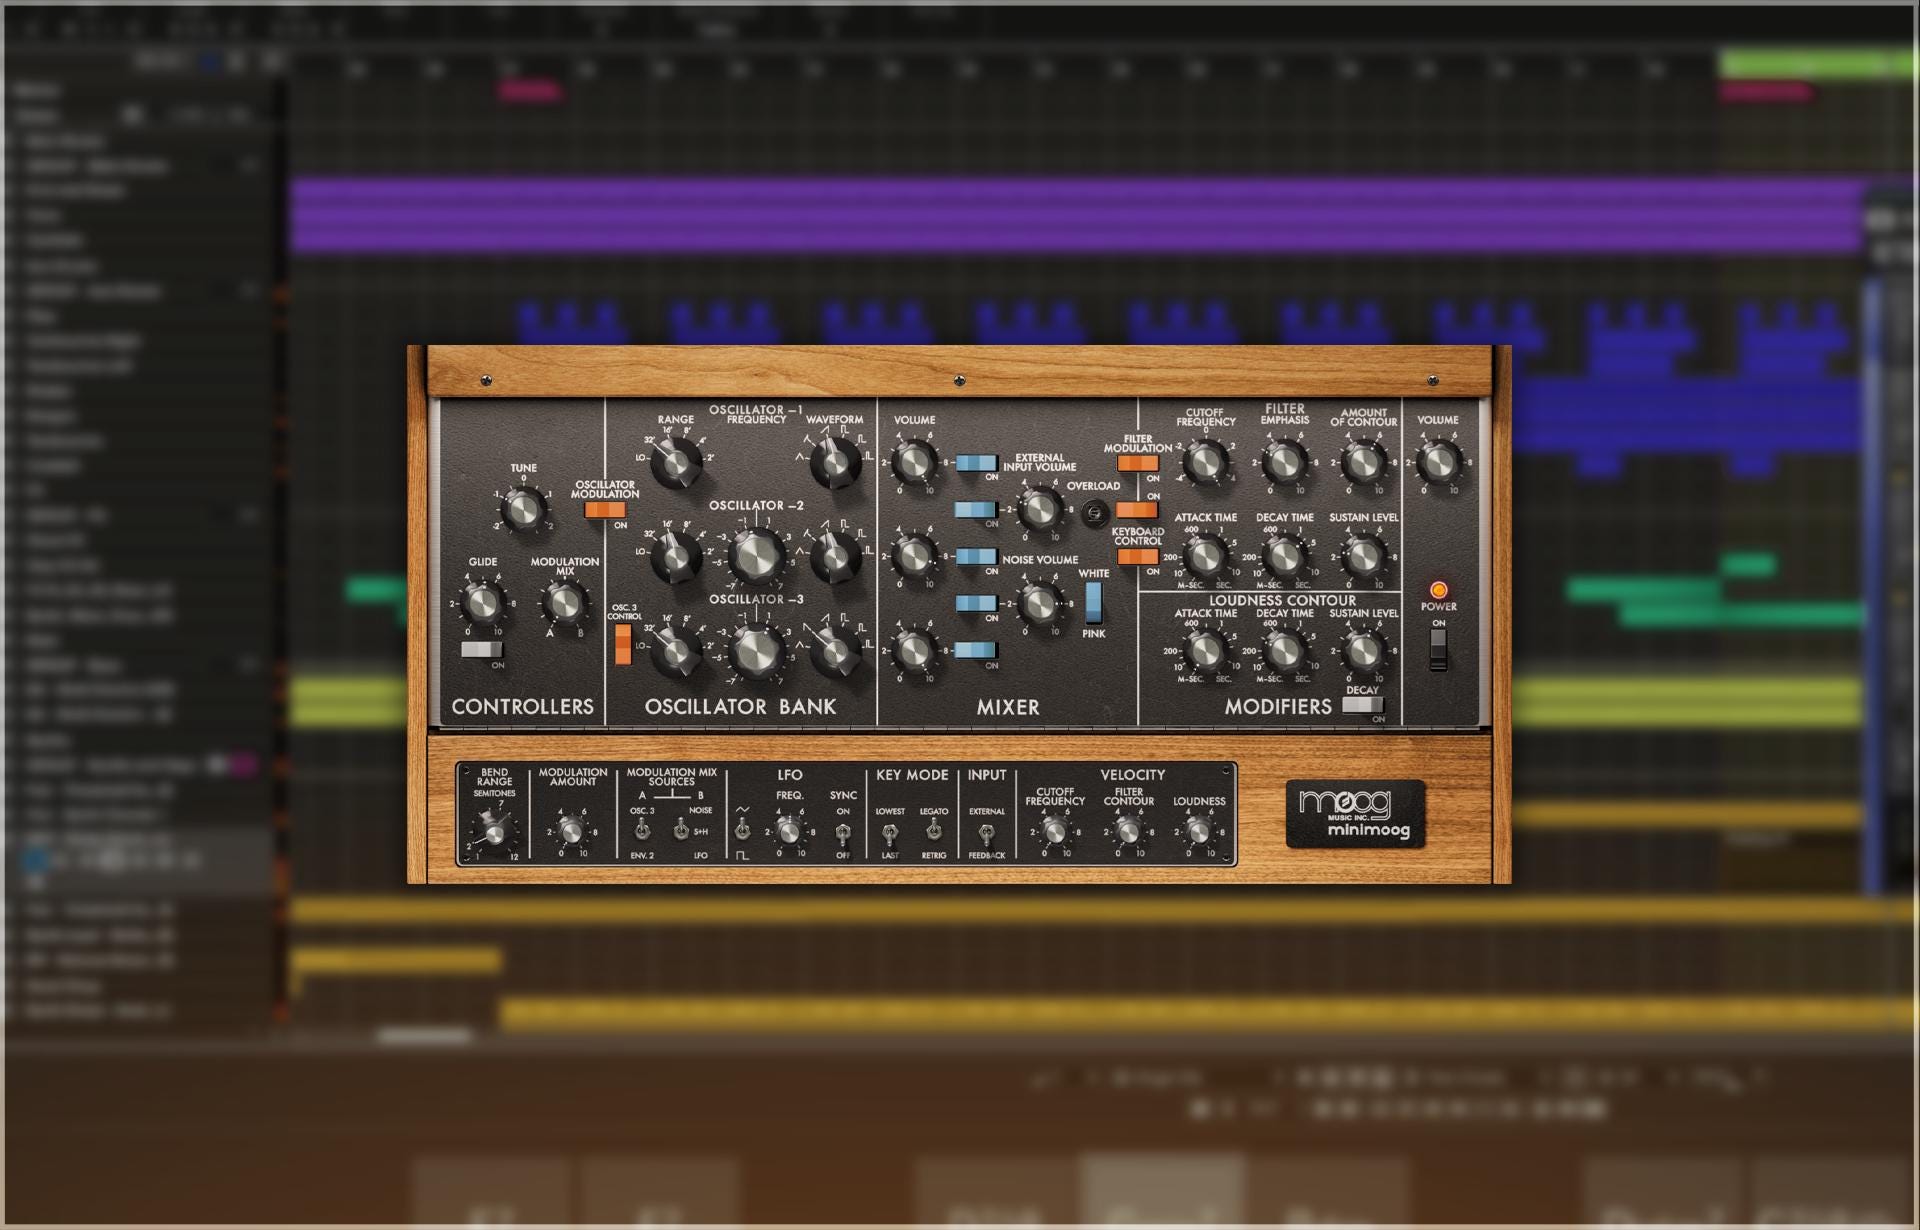
Task: Toggle the Osc. 3 Control switch
Action: (623, 644)
